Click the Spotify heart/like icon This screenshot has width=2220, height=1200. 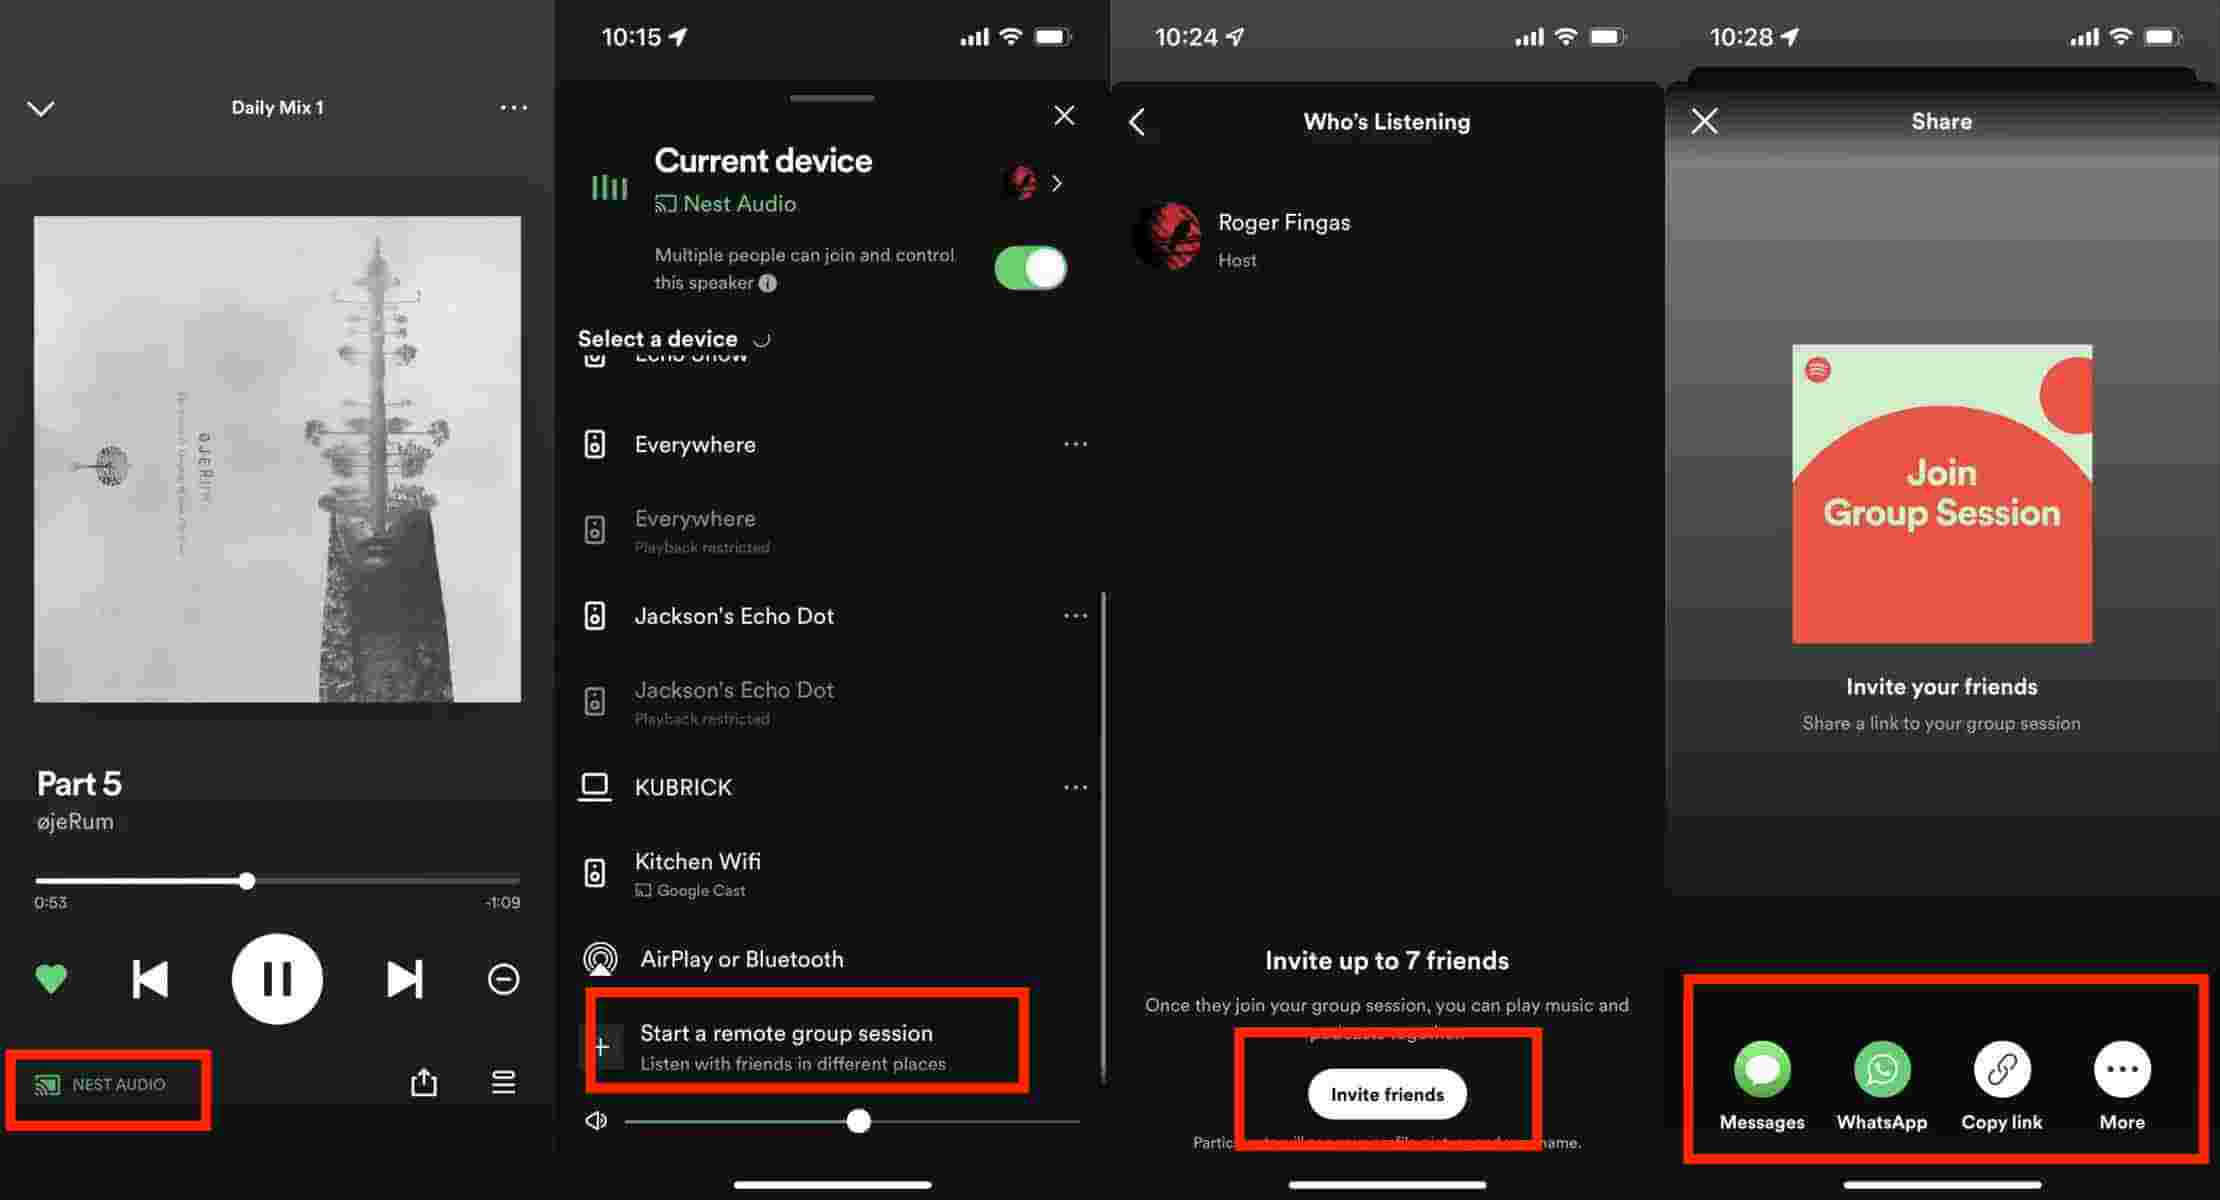[50, 975]
